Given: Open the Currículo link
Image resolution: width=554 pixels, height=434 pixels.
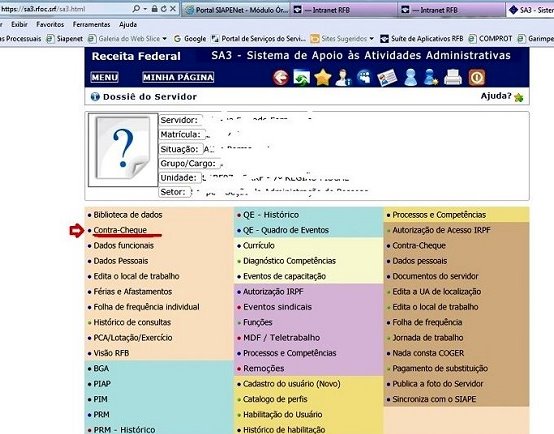Looking at the screenshot, I should pyautogui.click(x=259, y=246).
